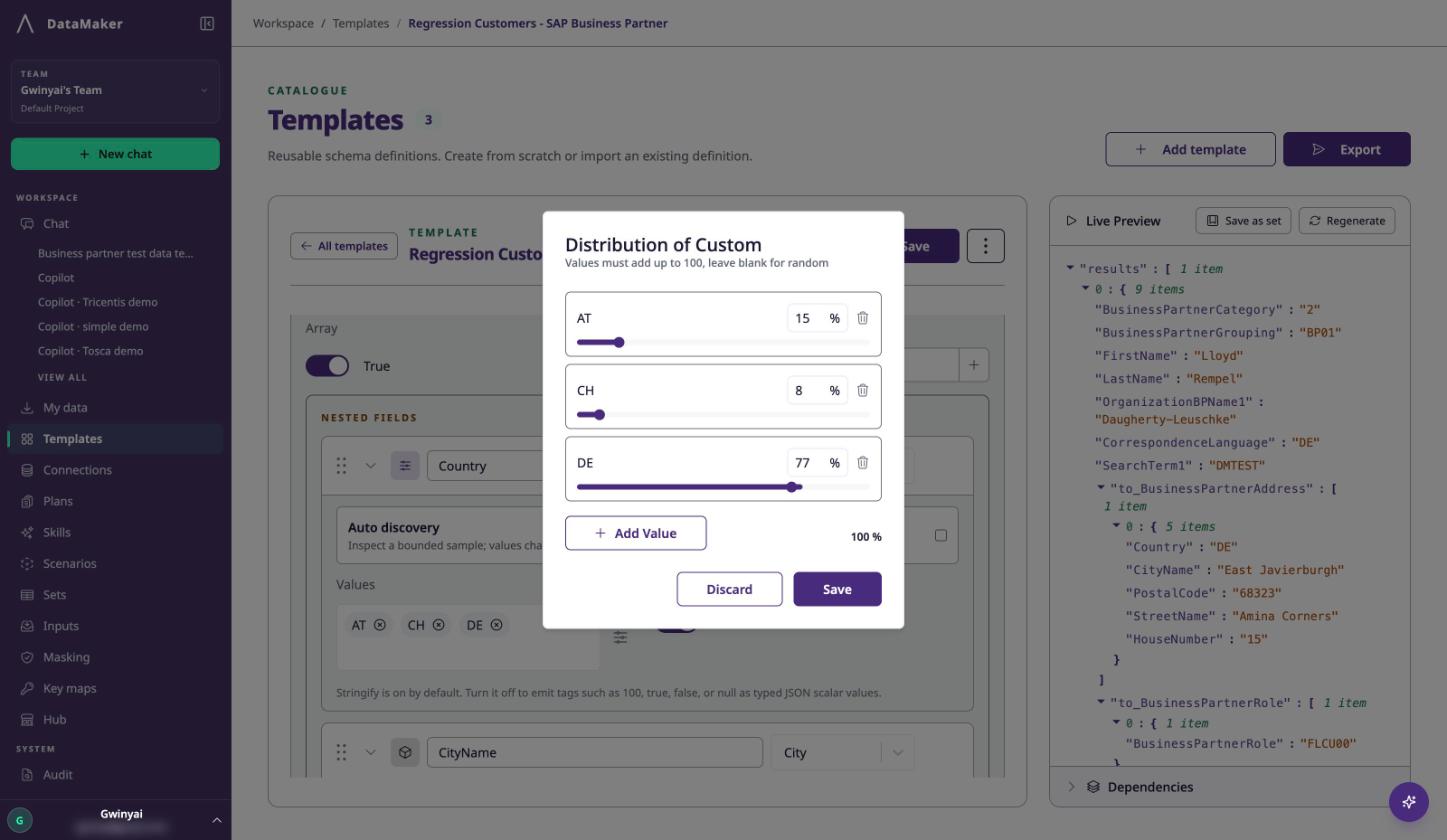The image size is (1447, 840).
Task: Click the Export button
Action: tap(1346, 149)
